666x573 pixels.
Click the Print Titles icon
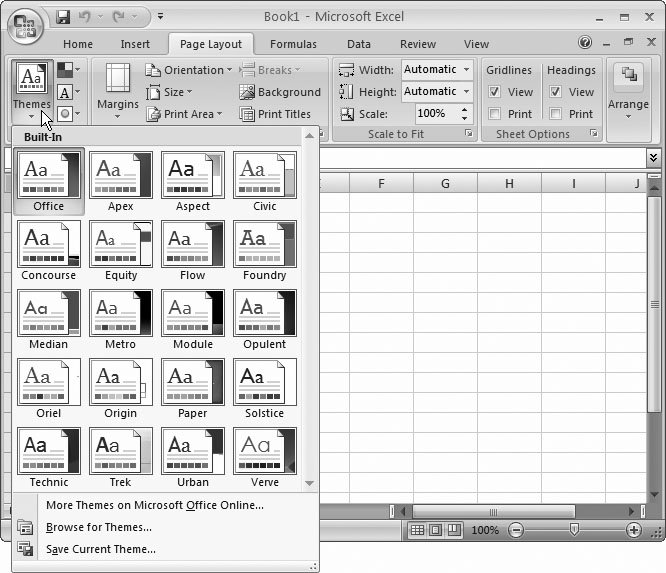(x=247, y=114)
